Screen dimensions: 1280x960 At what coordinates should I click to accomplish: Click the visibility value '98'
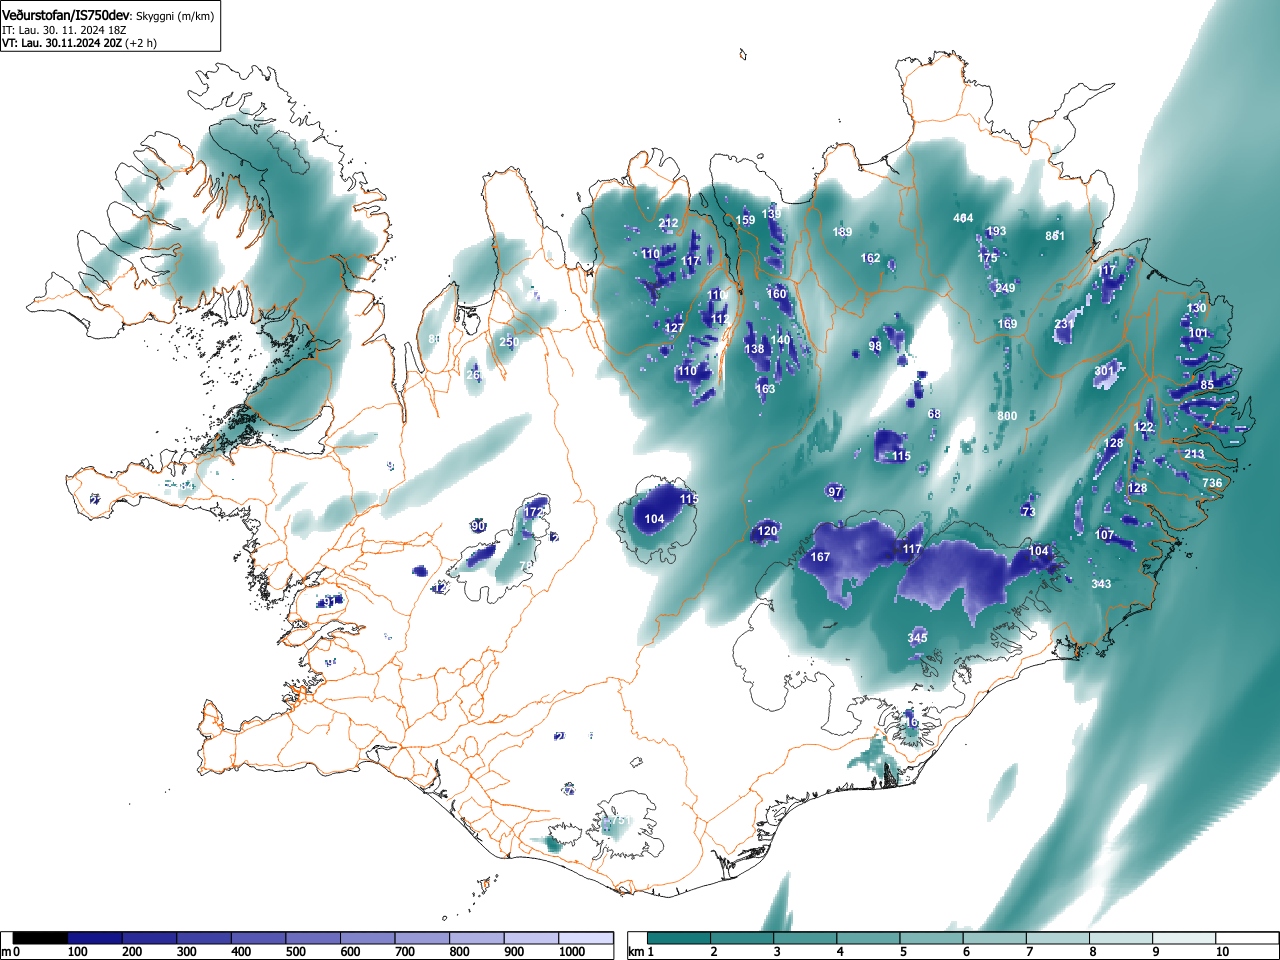click(x=875, y=347)
